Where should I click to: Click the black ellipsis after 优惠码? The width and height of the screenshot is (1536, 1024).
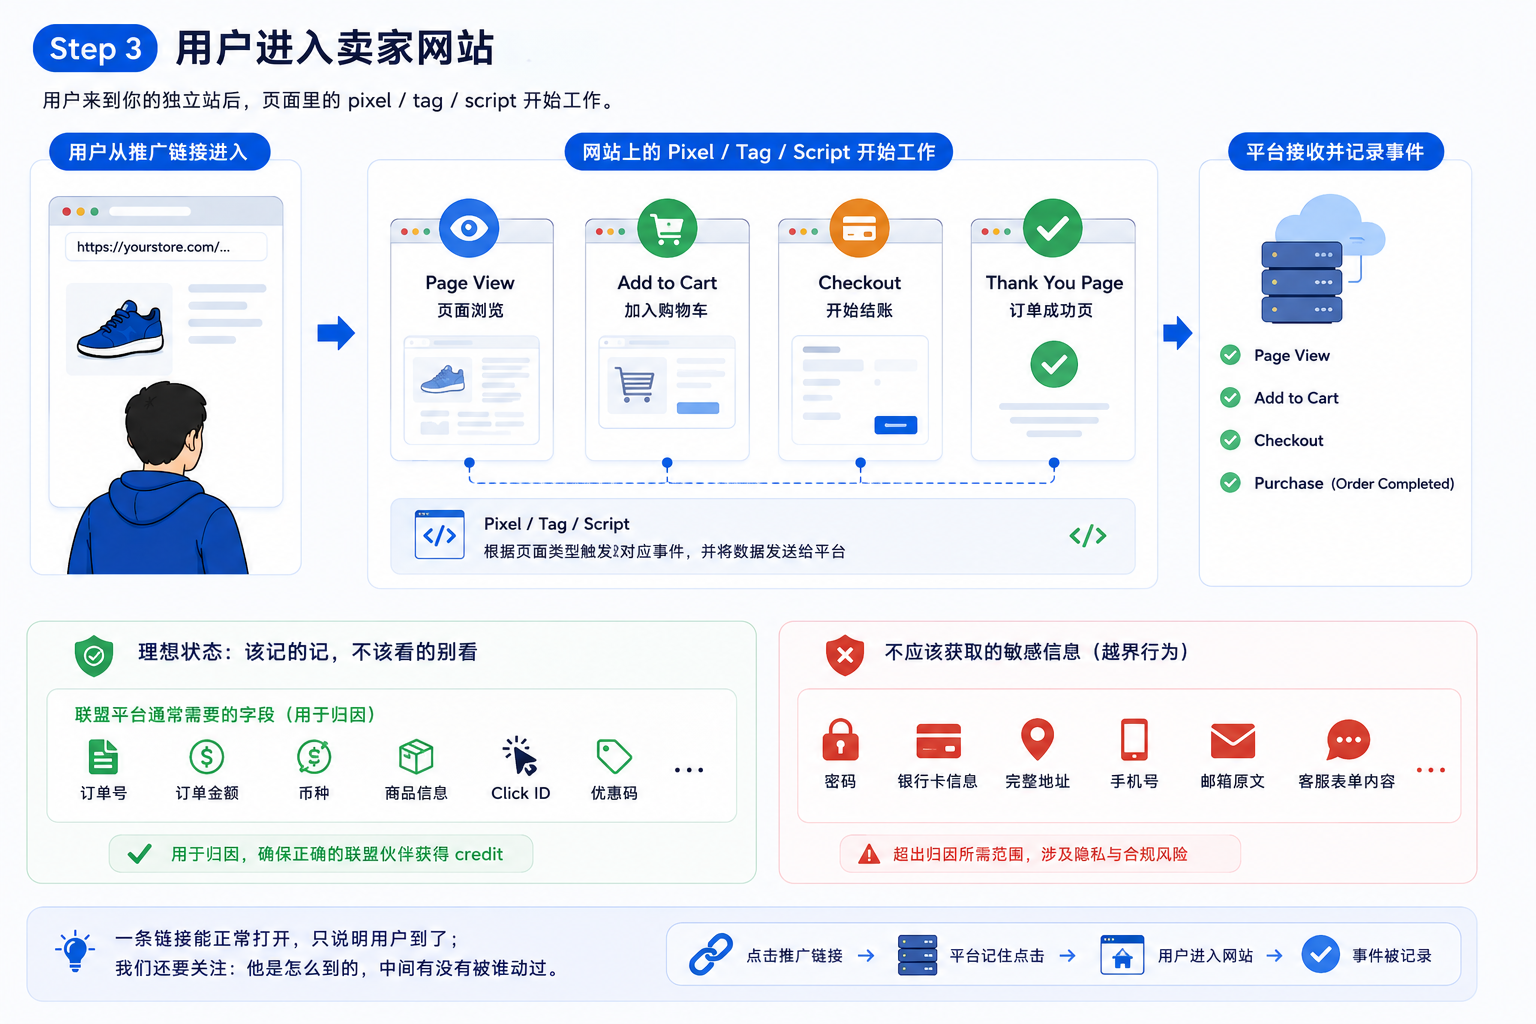689,770
